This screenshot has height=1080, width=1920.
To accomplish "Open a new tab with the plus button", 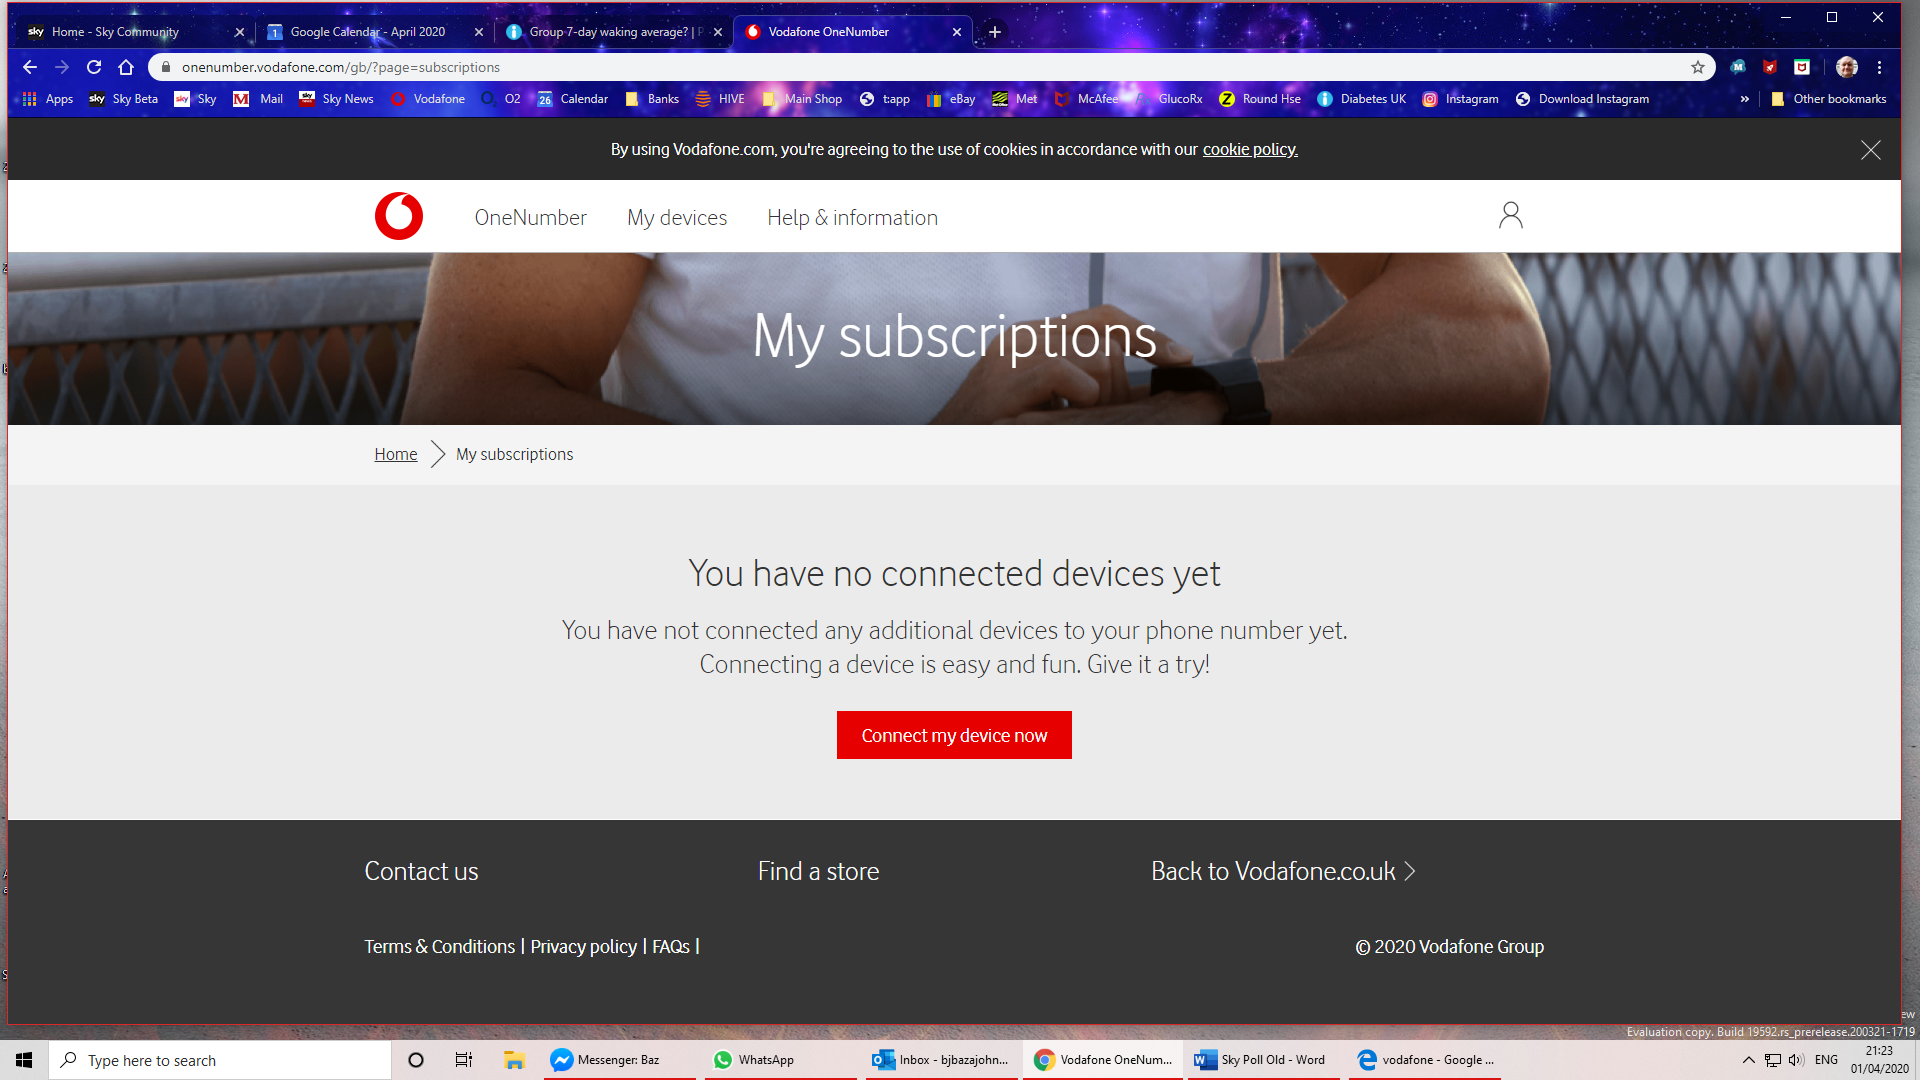I will [994, 32].
